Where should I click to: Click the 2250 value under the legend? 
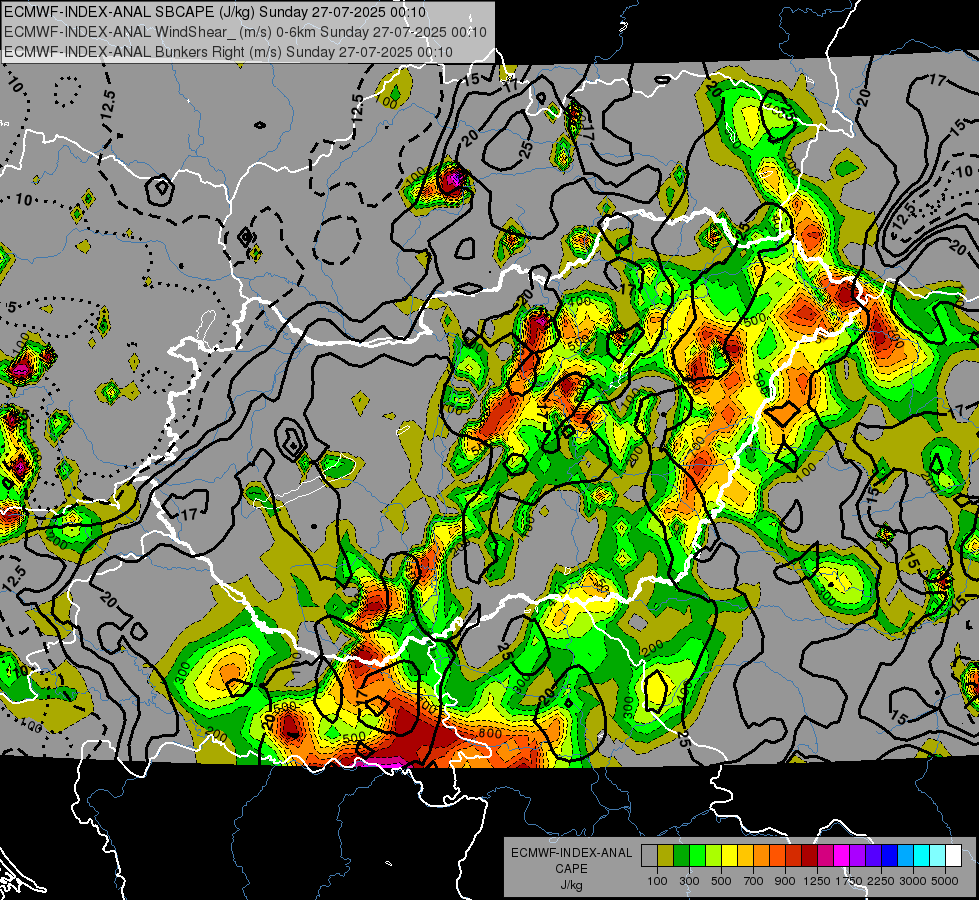click(x=882, y=881)
